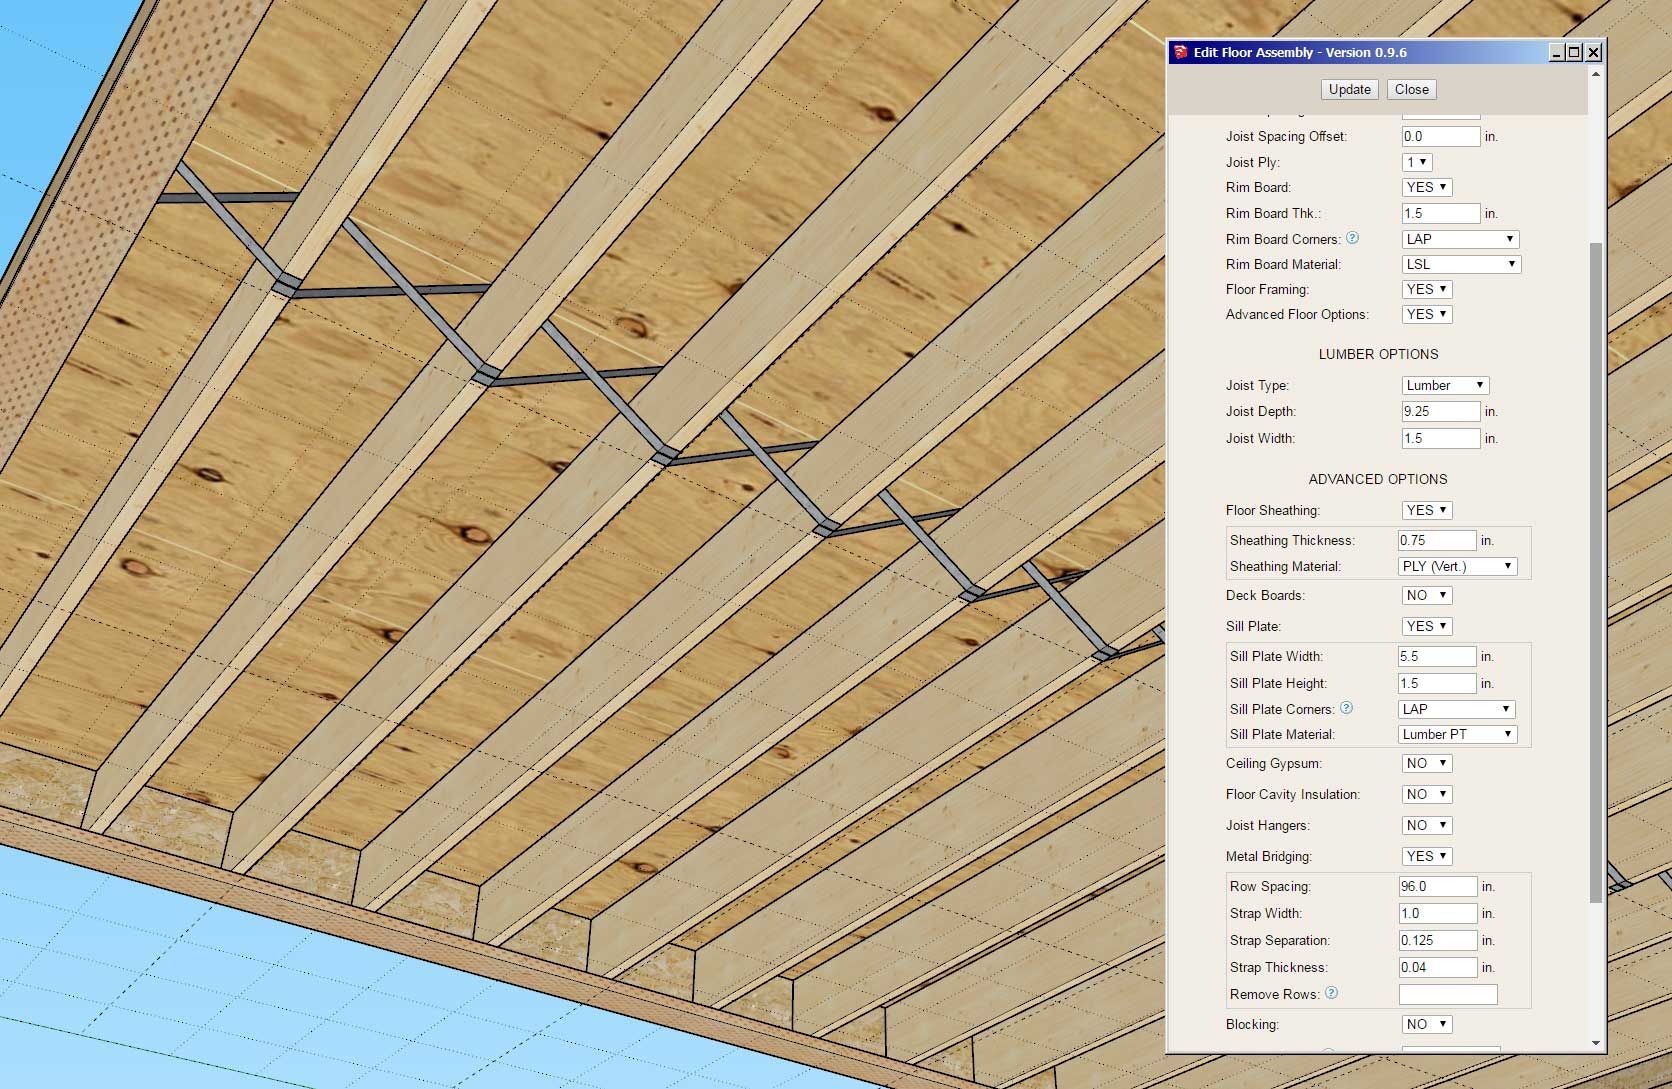Open the Rim Board YES dropdown
Viewport: 1672px width, 1089px height.
click(x=1427, y=187)
